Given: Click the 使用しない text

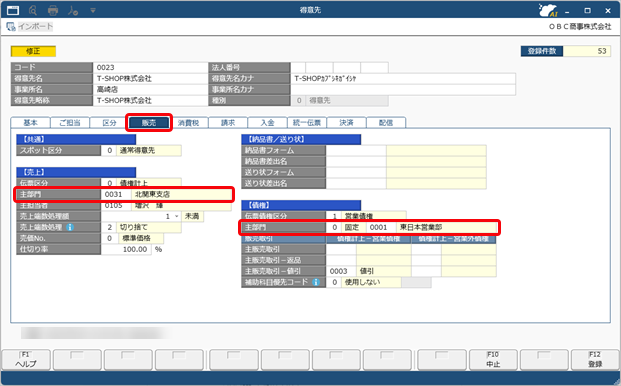Looking at the screenshot, I should pos(362,282).
